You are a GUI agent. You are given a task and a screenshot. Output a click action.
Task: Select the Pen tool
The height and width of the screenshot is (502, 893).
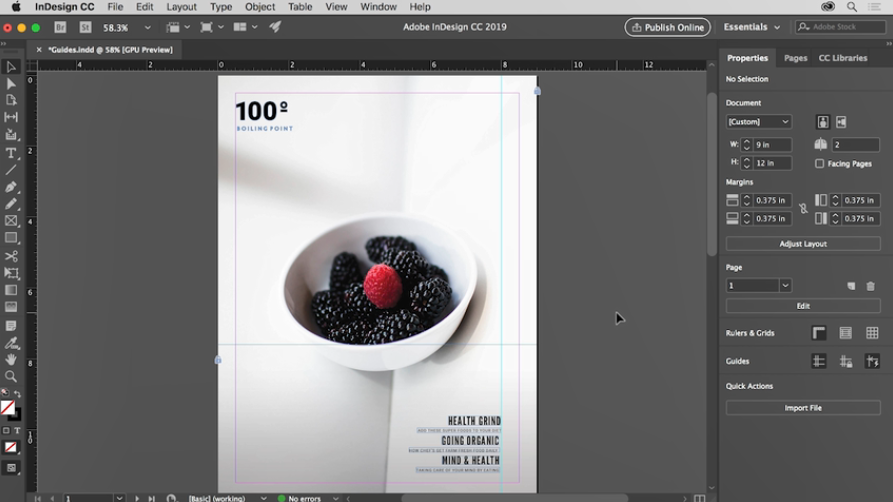11,187
